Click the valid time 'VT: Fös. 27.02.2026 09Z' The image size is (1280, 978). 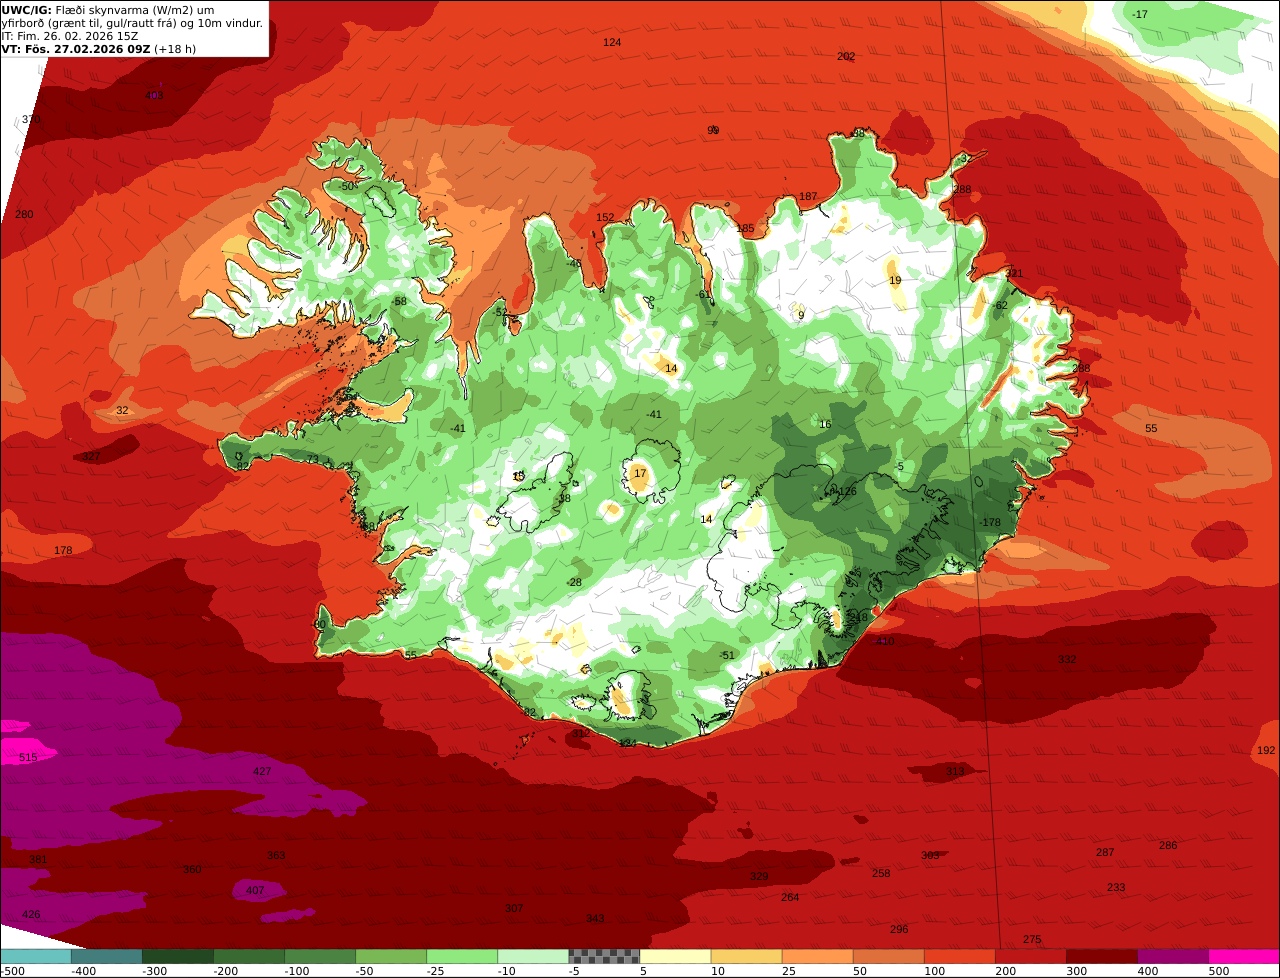tap(76, 48)
